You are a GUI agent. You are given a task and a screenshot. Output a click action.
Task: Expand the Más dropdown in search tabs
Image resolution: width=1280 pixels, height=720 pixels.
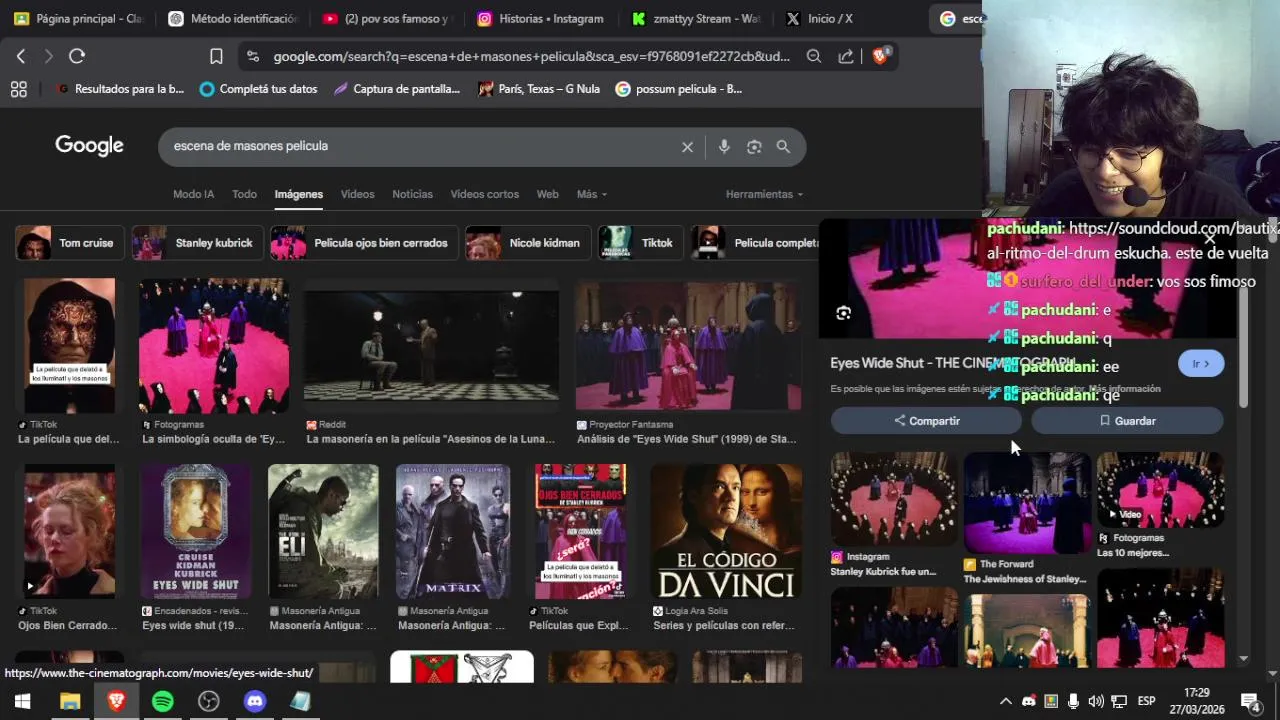pyautogui.click(x=591, y=194)
